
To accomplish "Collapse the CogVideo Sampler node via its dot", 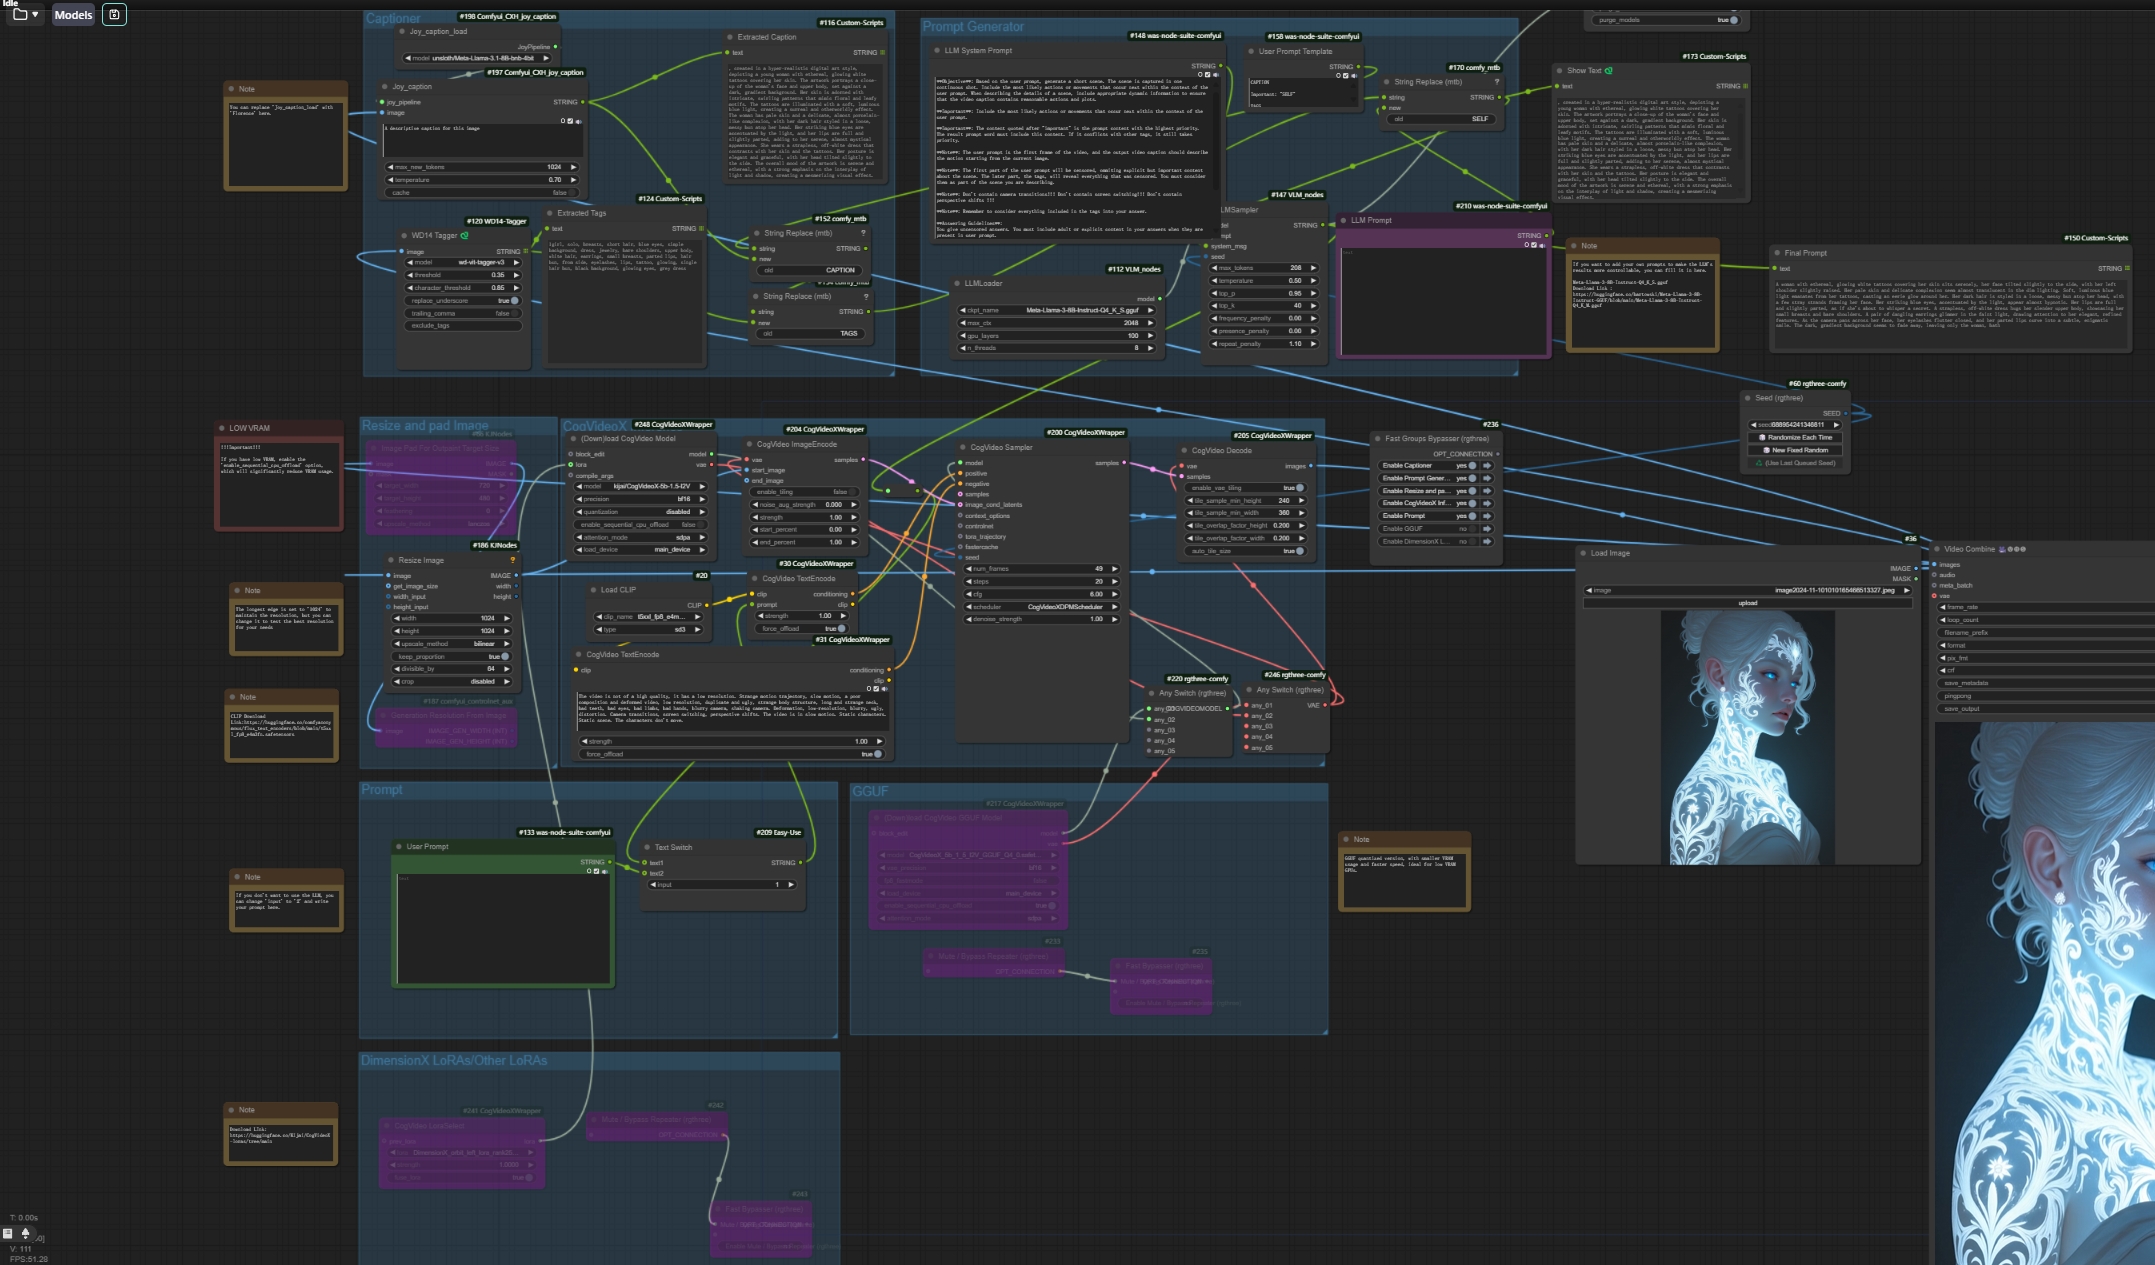I will coord(963,448).
